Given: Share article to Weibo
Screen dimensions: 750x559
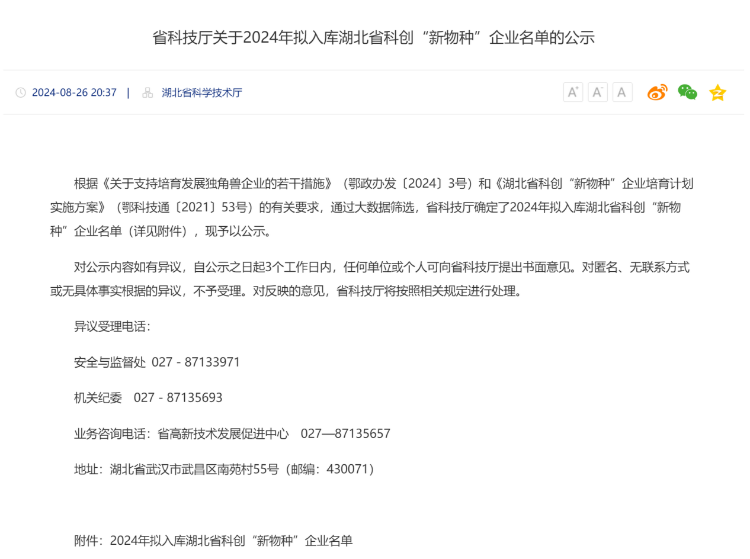Looking at the screenshot, I should 657,93.
